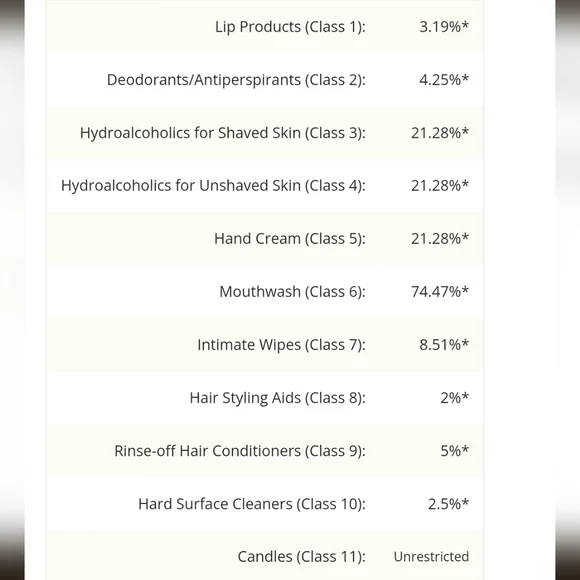
Task: Click the Hydroalcoholics for Unshaved Skin label
Action: pos(213,186)
